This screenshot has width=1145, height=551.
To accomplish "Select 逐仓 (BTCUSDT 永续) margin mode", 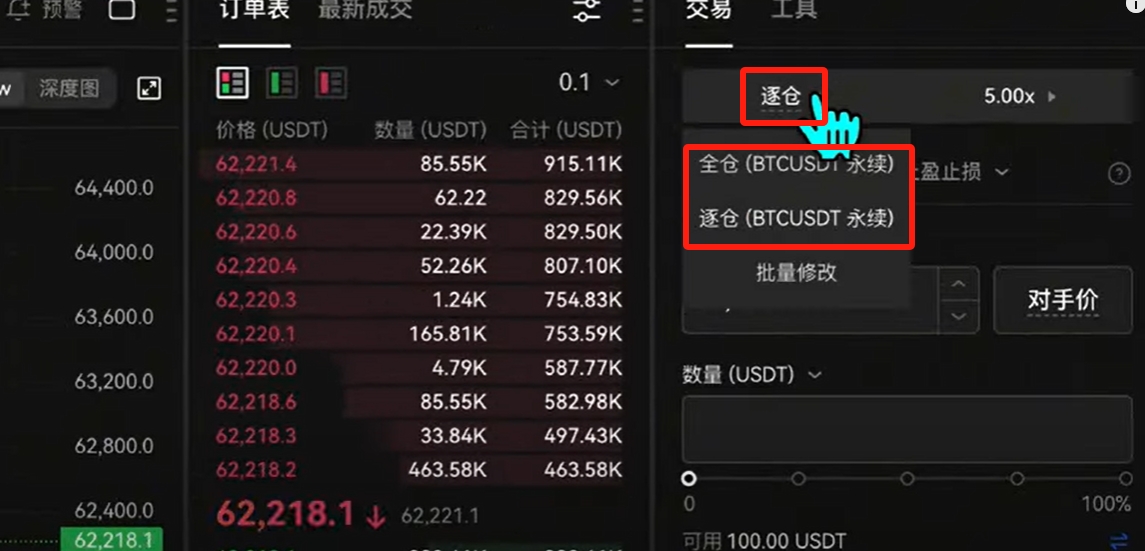I will point(797,218).
